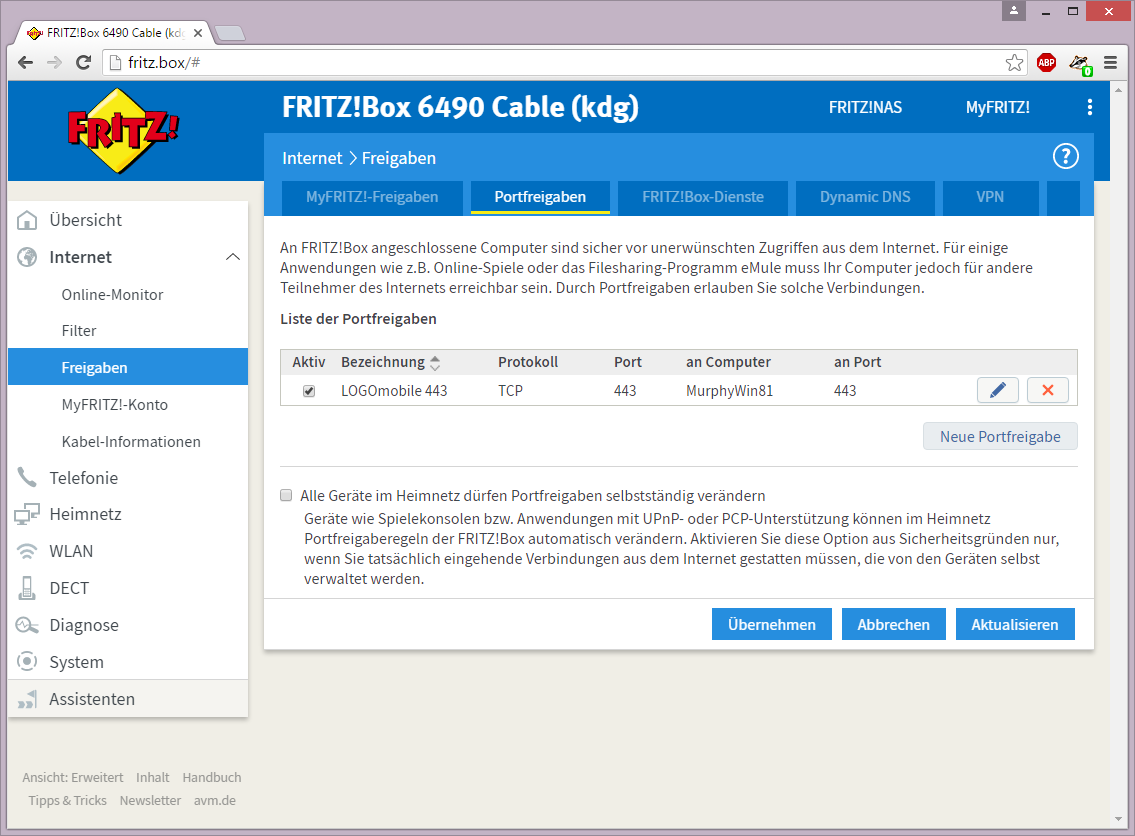
Task: Collapse the Internet menu section
Action: [x=232, y=257]
